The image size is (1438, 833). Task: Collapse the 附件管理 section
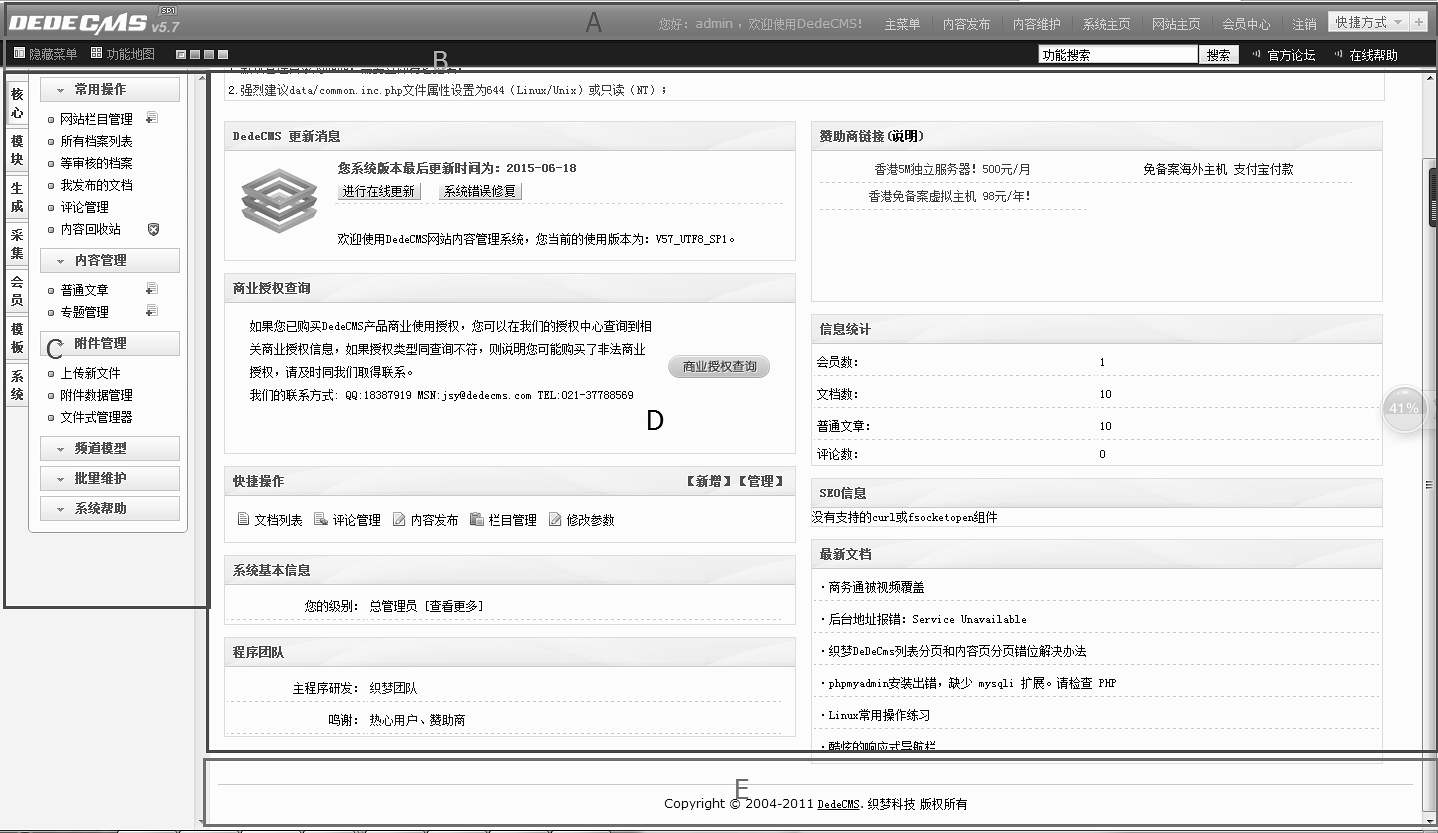(110, 343)
